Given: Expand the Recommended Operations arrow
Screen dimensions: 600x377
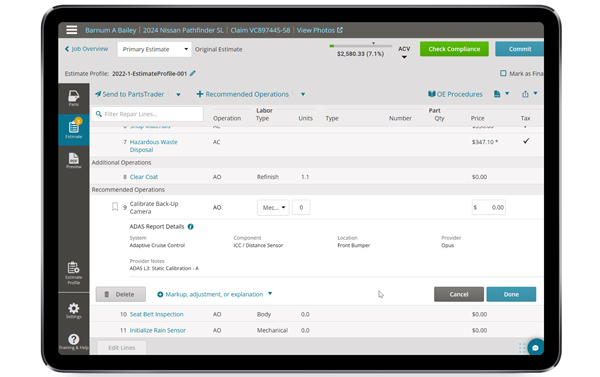Looking at the screenshot, I should [303, 94].
